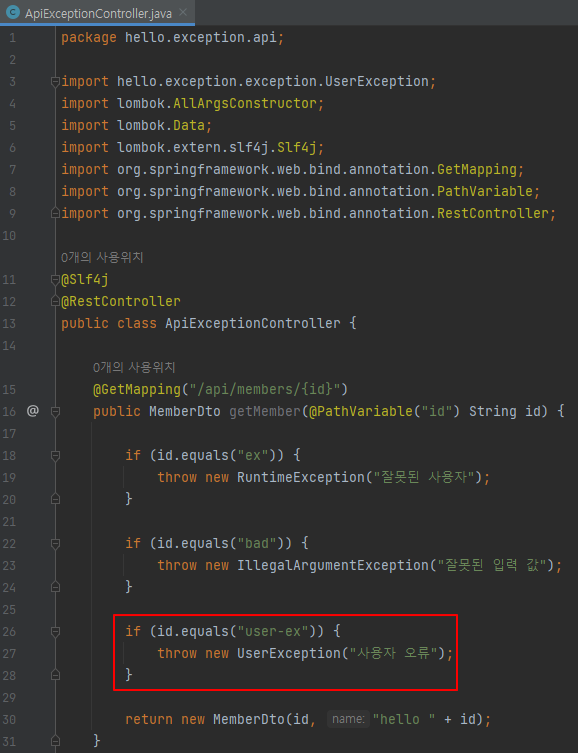578x753 pixels.
Task: Open usages hint above @Slf4j annotation
Action: (102, 258)
